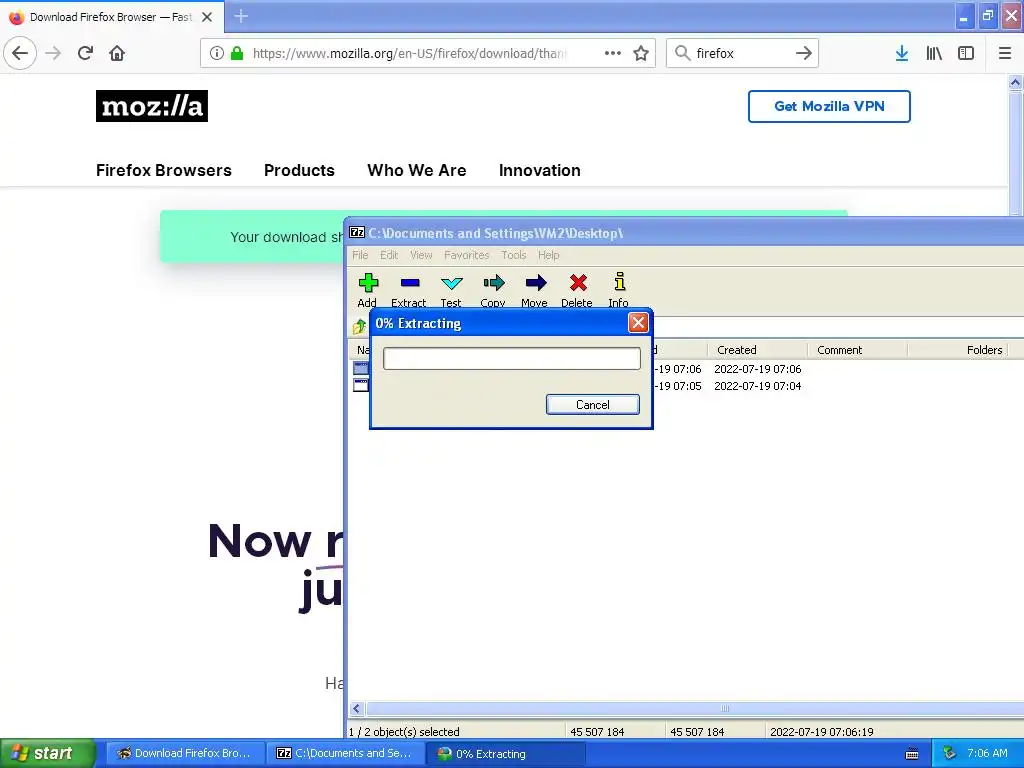Viewport: 1024px width, 768px height.
Task: Click the Test toolbar icon in 7-Zip
Action: point(451,283)
